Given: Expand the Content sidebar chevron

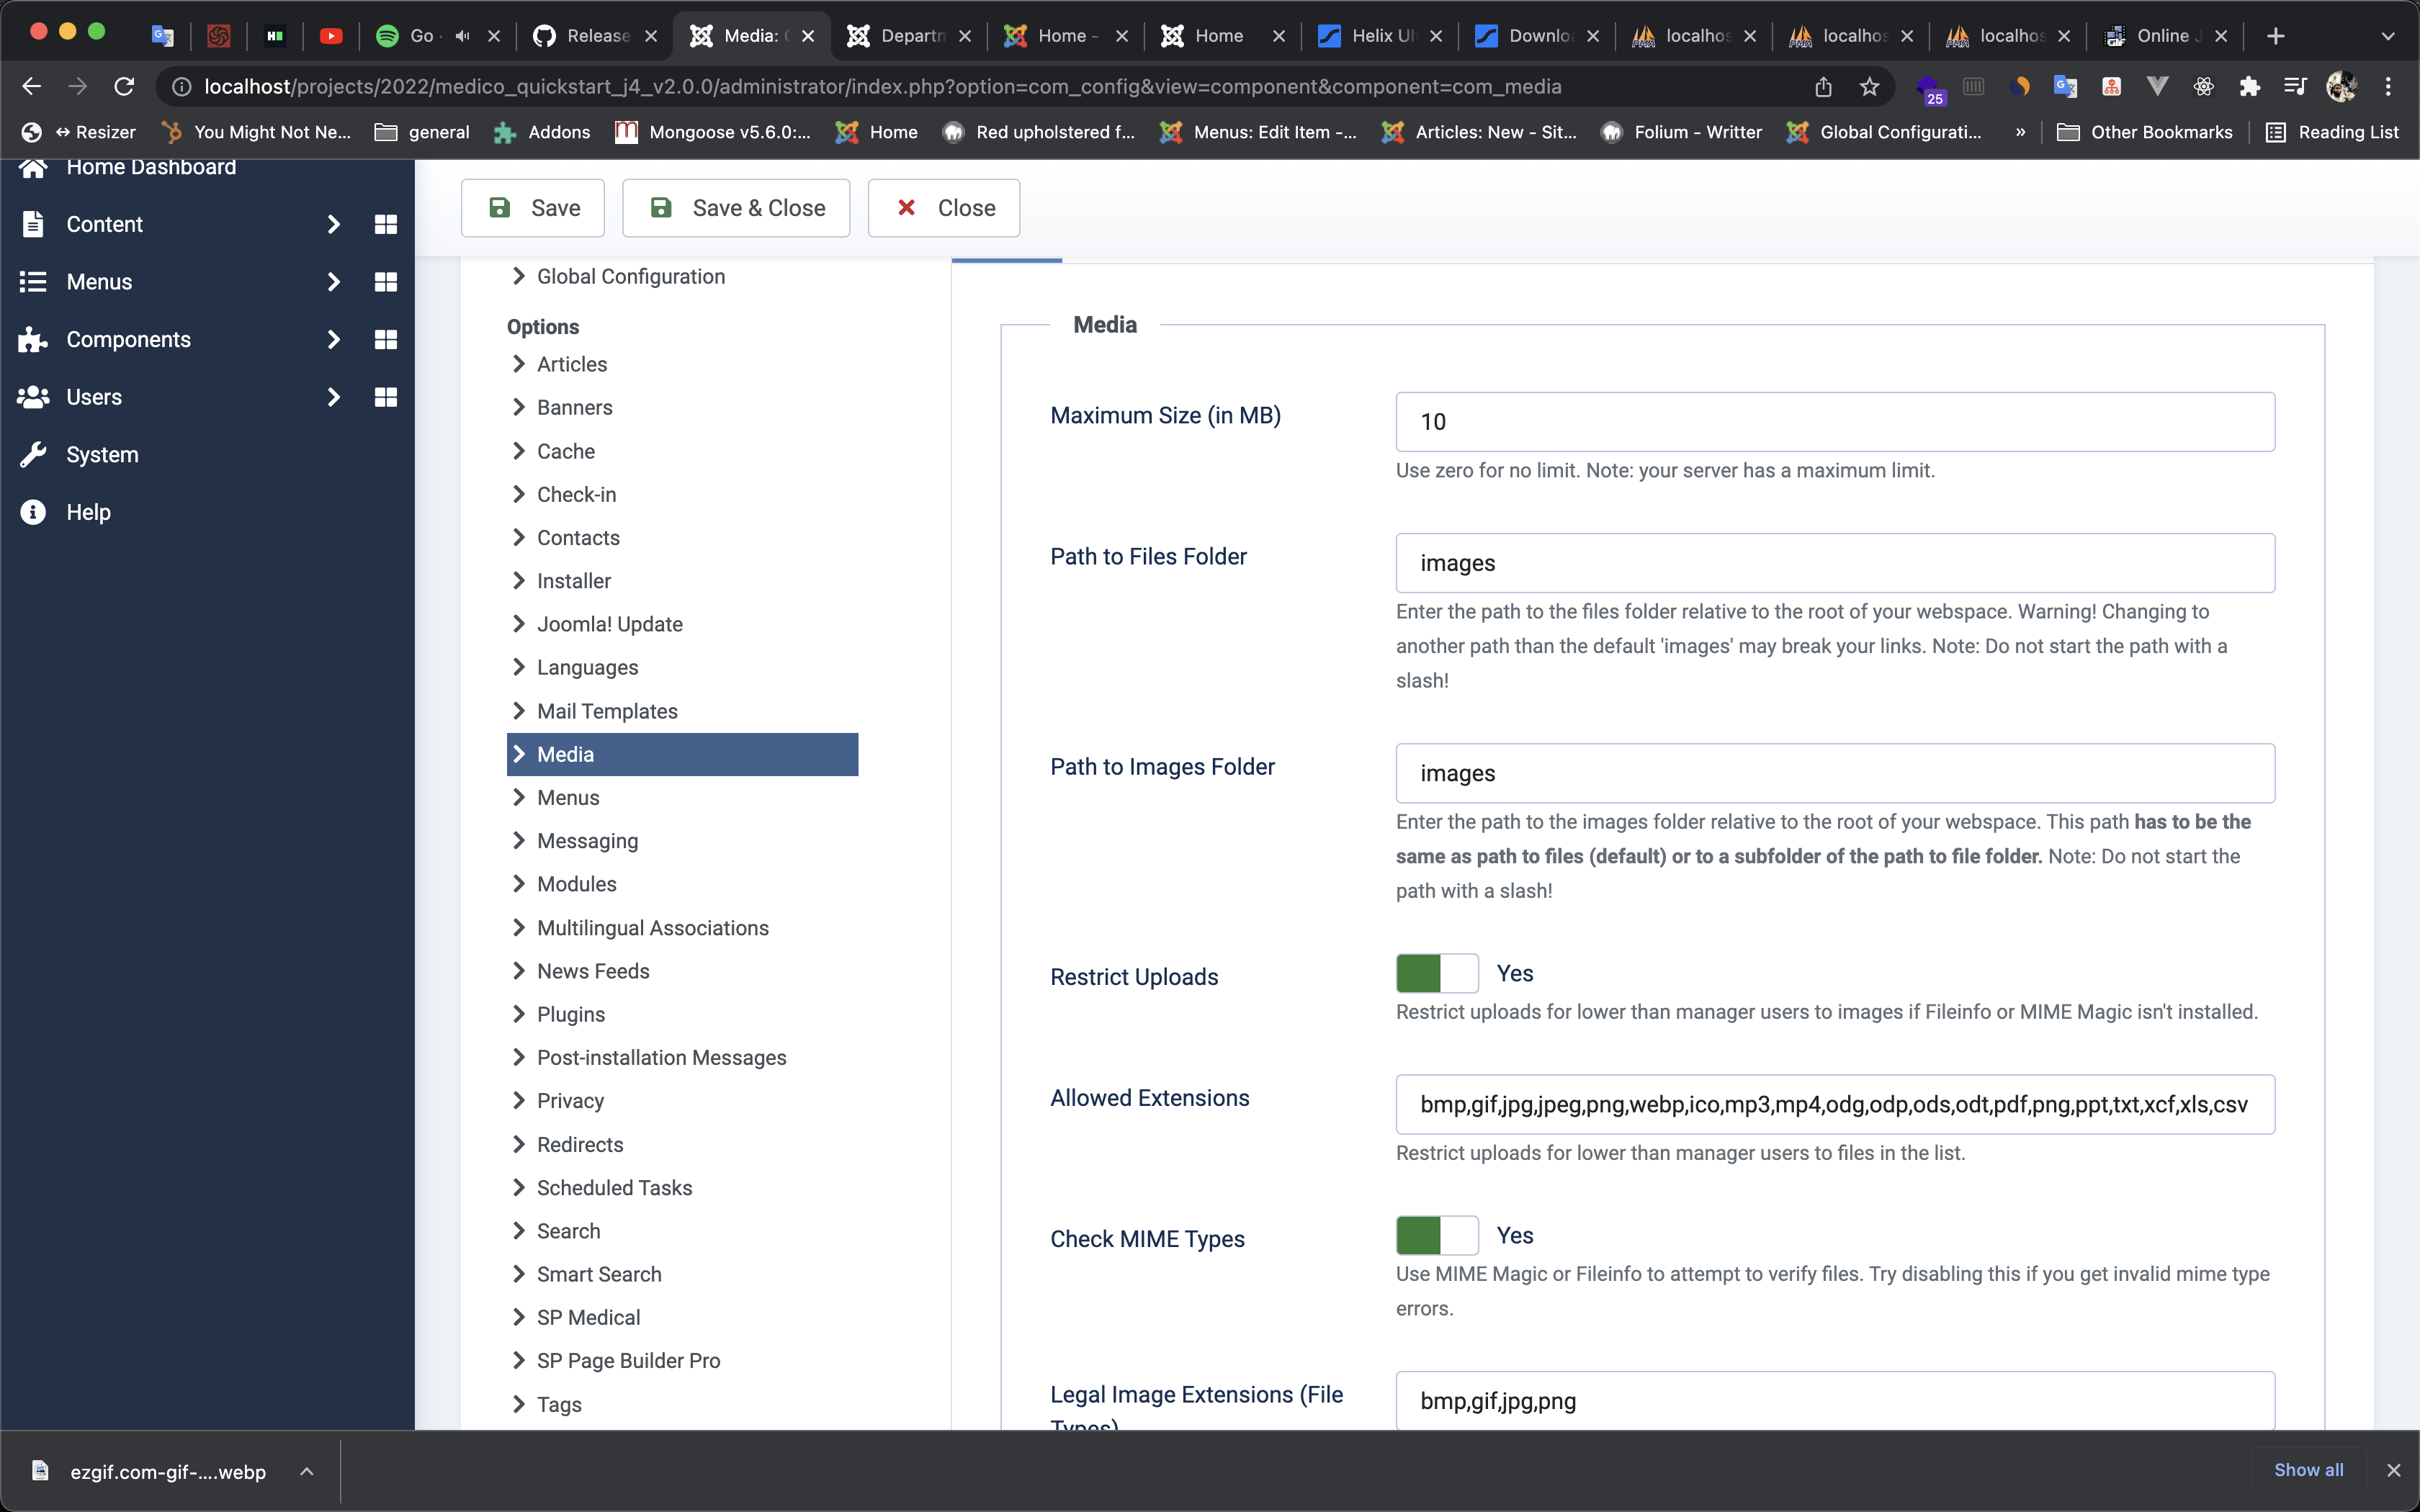Looking at the screenshot, I should 334,224.
